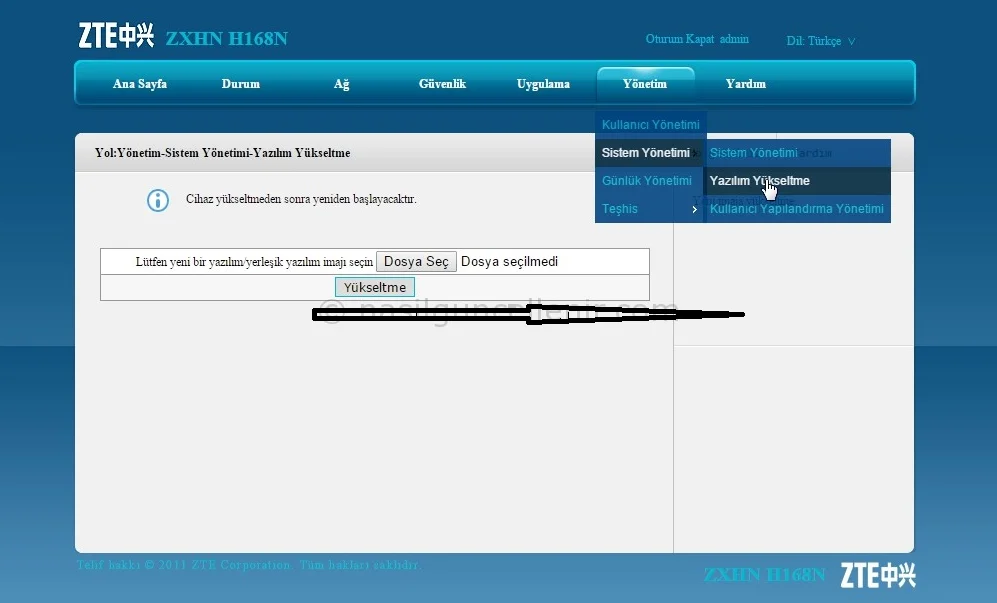Select Yazılım Yükseltme in the submenu
Screen dimensions: 997x603
click(x=759, y=181)
